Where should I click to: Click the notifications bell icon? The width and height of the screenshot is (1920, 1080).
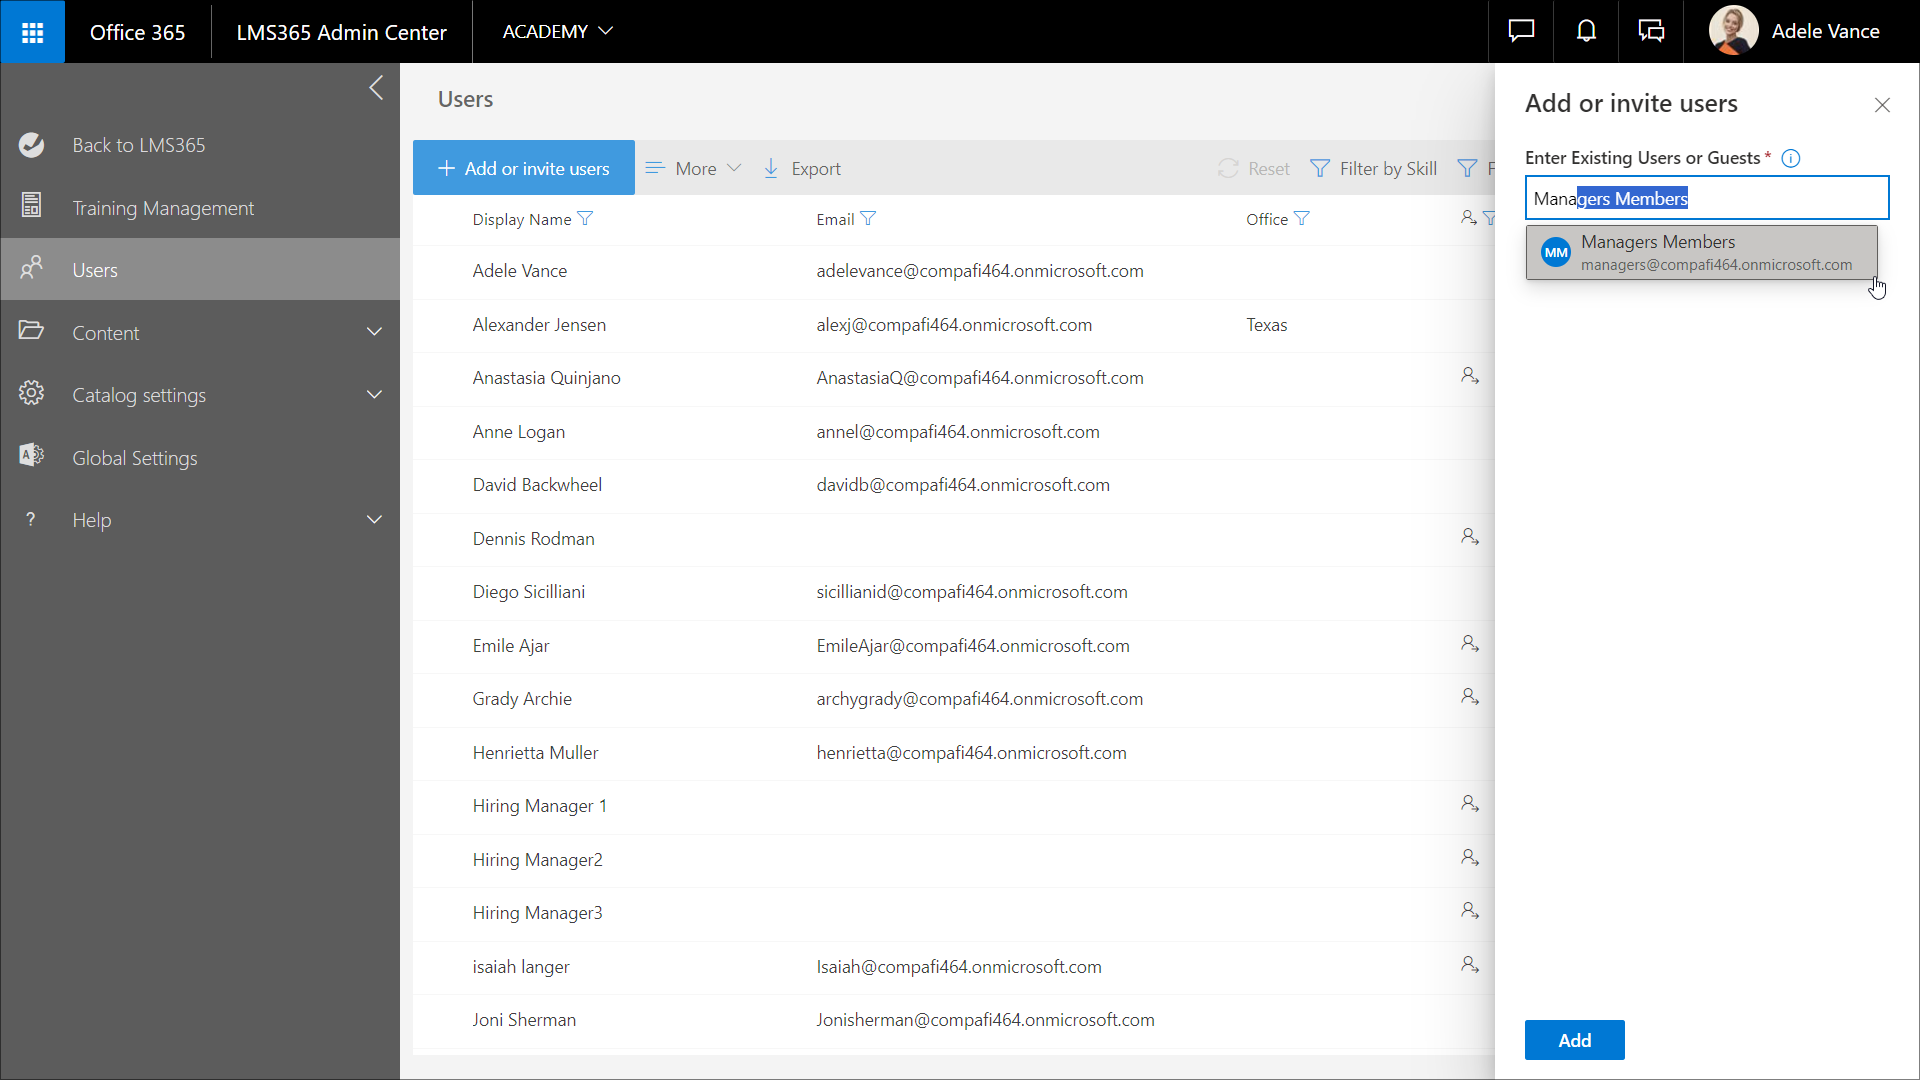pyautogui.click(x=1586, y=32)
